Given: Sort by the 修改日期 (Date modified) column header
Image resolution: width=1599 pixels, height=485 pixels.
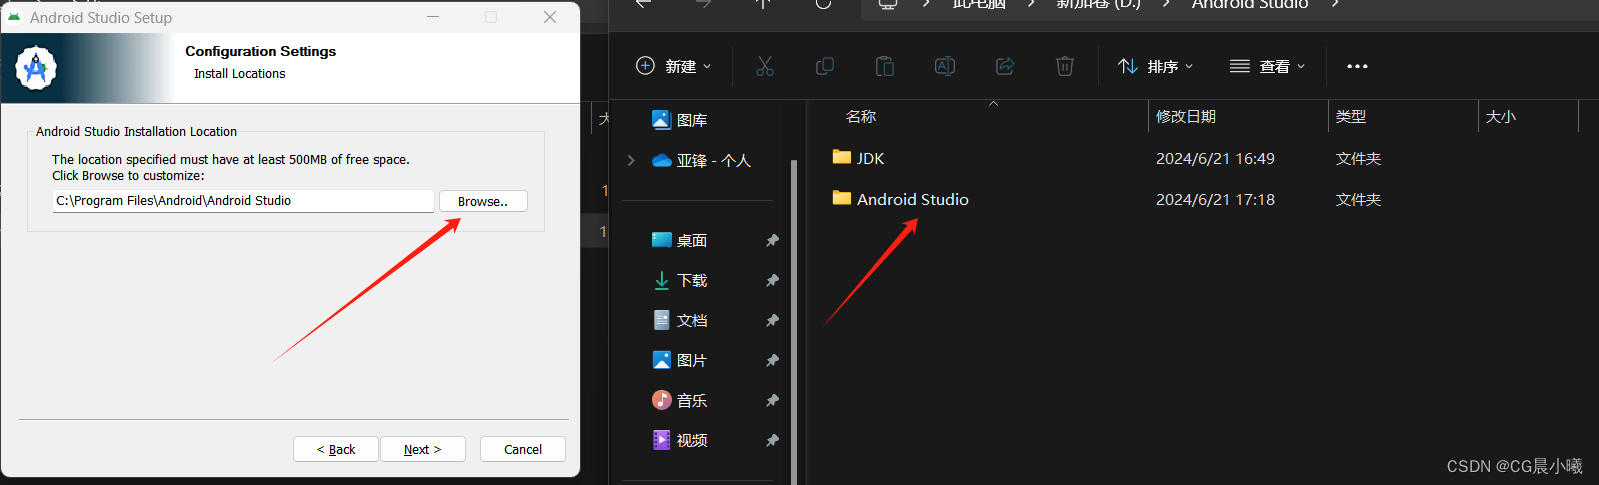Looking at the screenshot, I should (x=1186, y=116).
